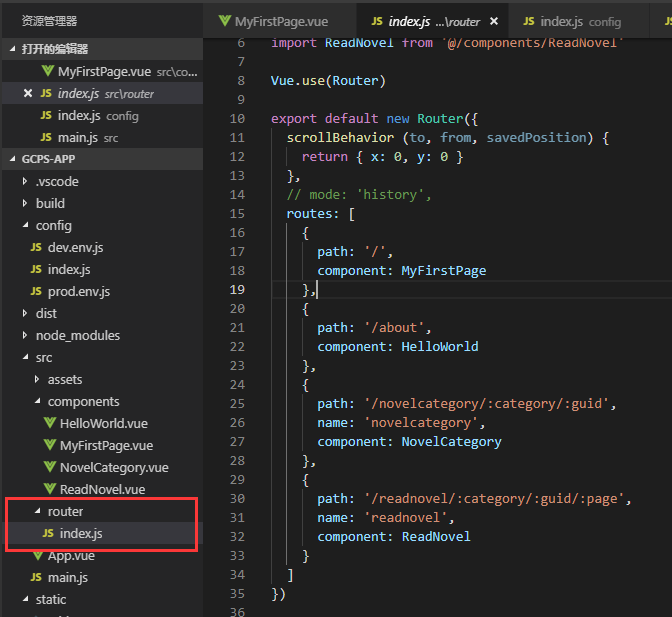The width and height of the screenshot is (672, 617).
Task: Place cursor on 'Vue.use(Router)' line
Action: [x=328, y=81]
